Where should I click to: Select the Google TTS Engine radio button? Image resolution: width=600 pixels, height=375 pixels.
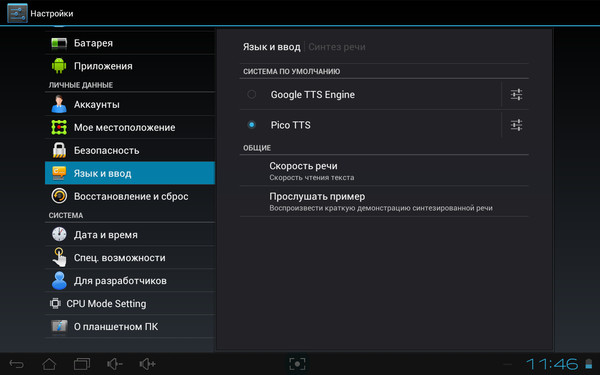[251, 94]
